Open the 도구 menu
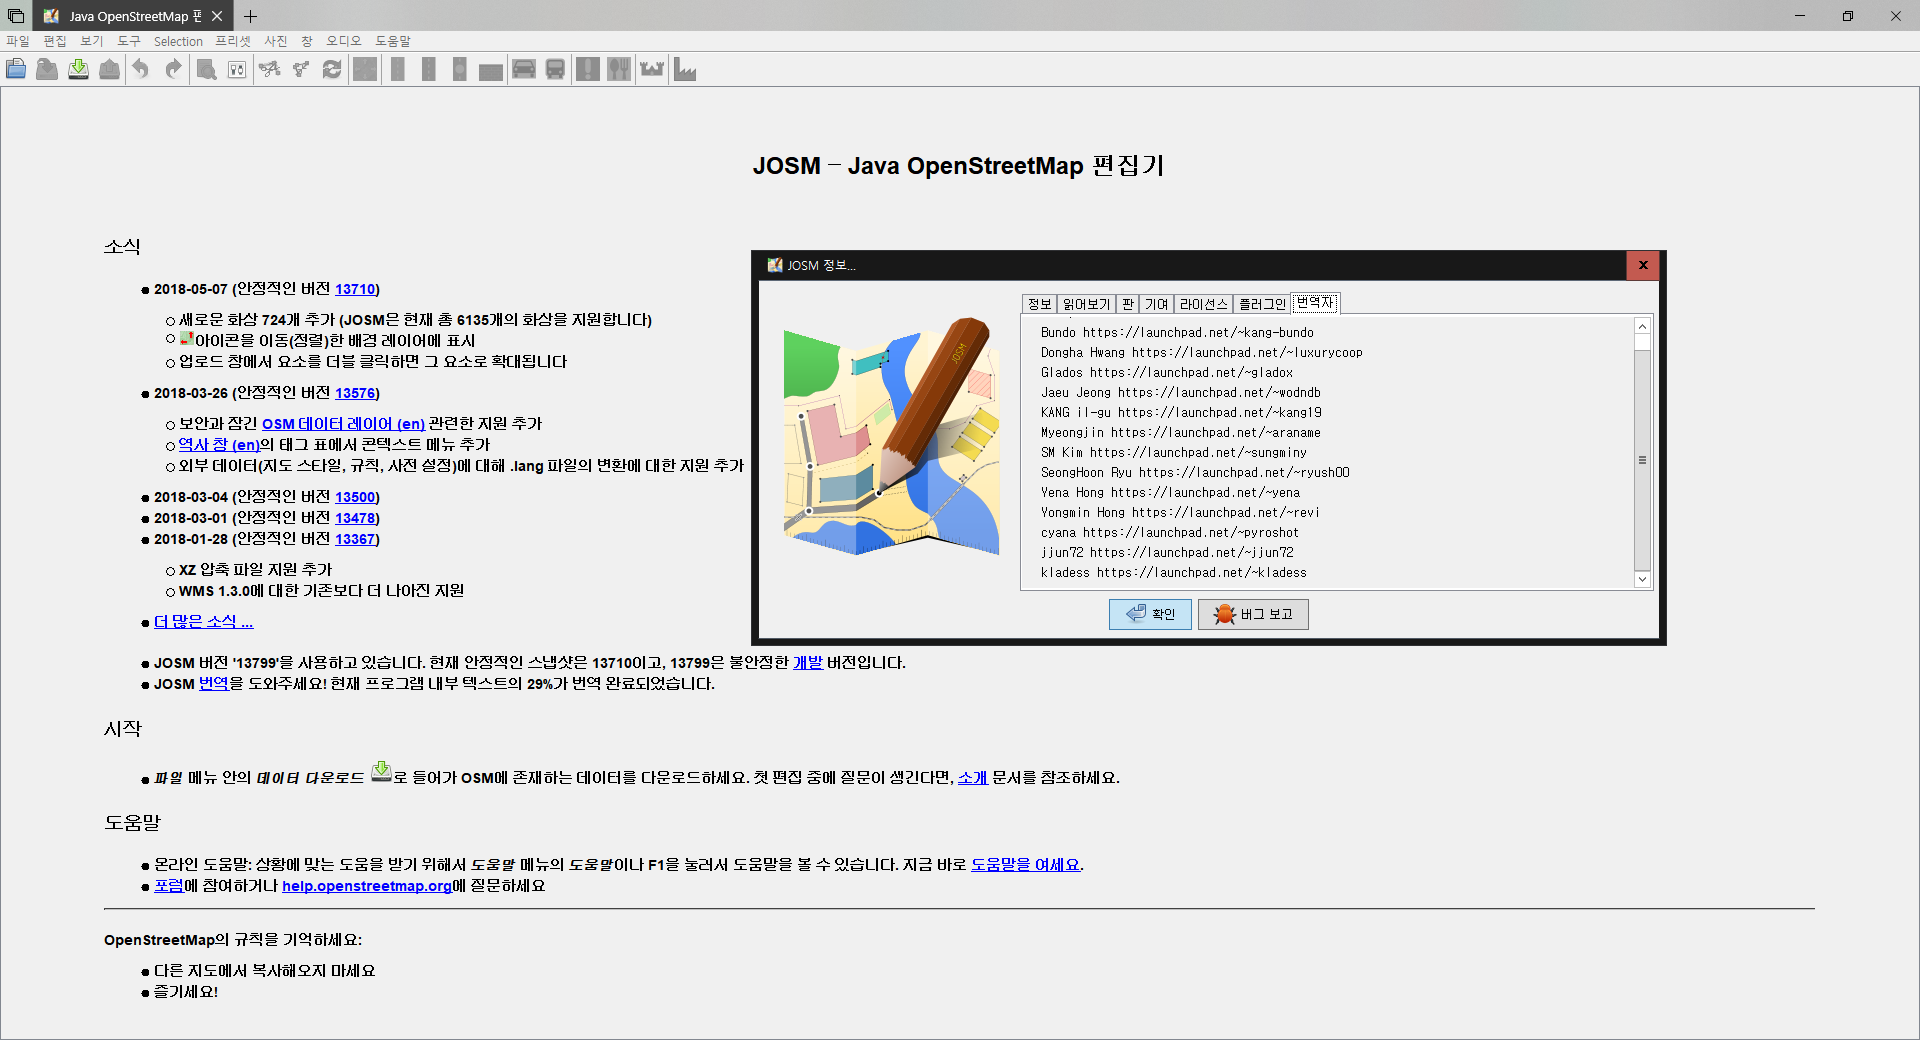The width and height of the screenshot is (1920, 1040). (129, 41)
